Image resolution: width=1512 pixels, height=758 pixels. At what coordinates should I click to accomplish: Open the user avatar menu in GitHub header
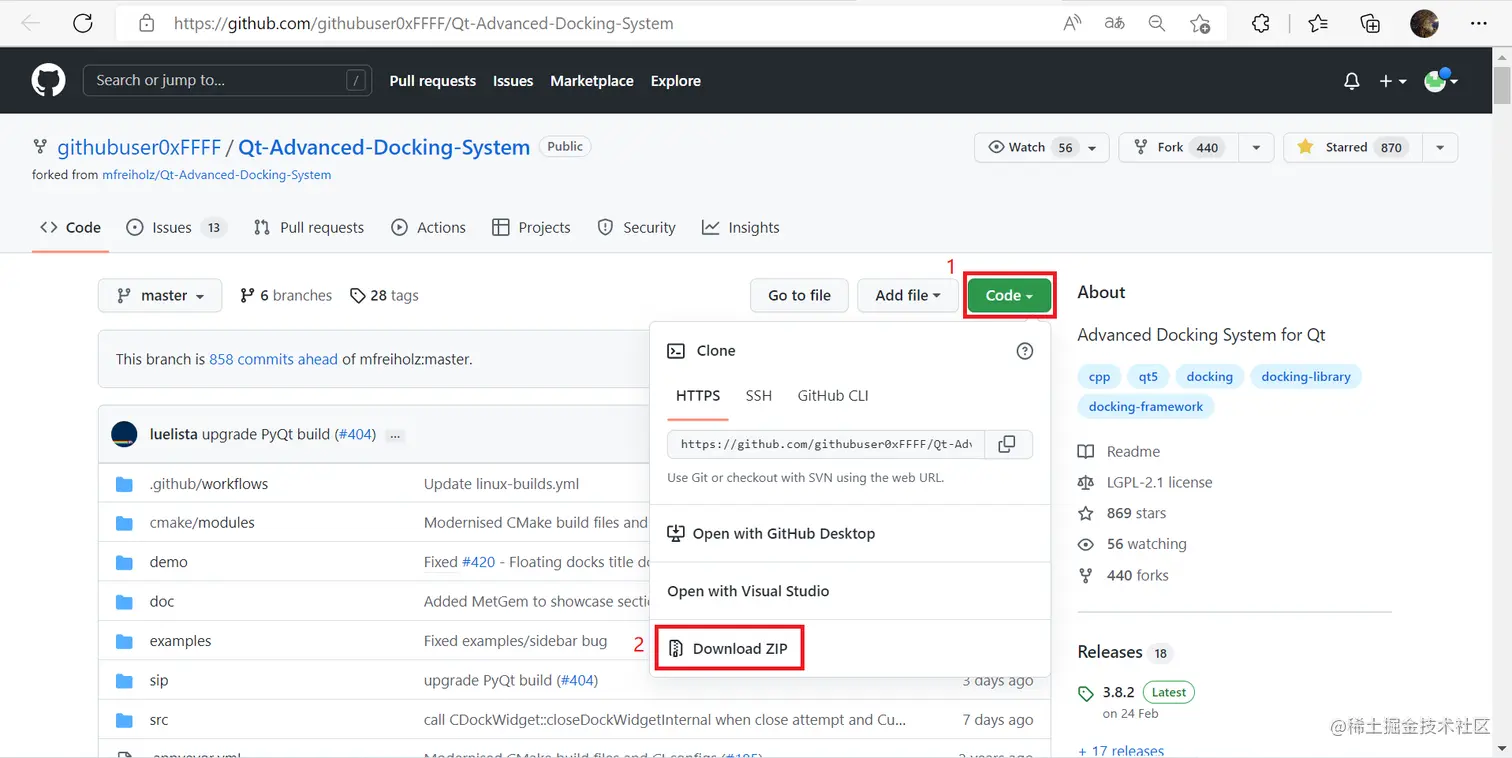[1441, 81]
